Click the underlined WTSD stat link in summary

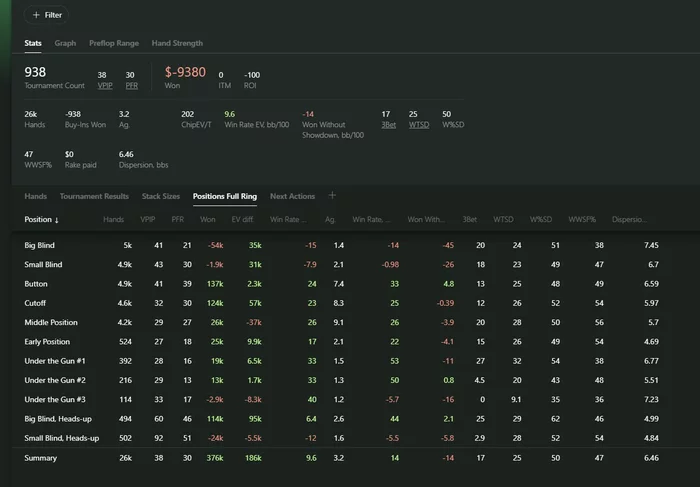tap(418, 125)
